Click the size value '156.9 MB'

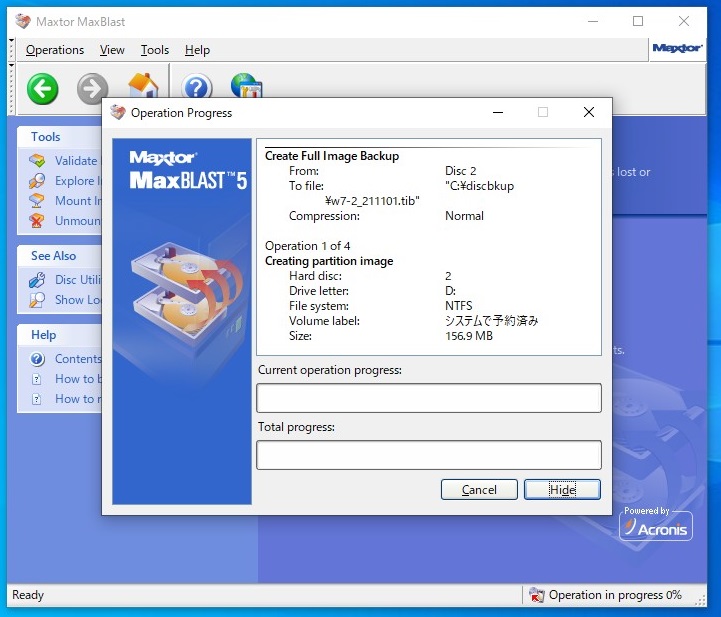(x=469, y=336)
